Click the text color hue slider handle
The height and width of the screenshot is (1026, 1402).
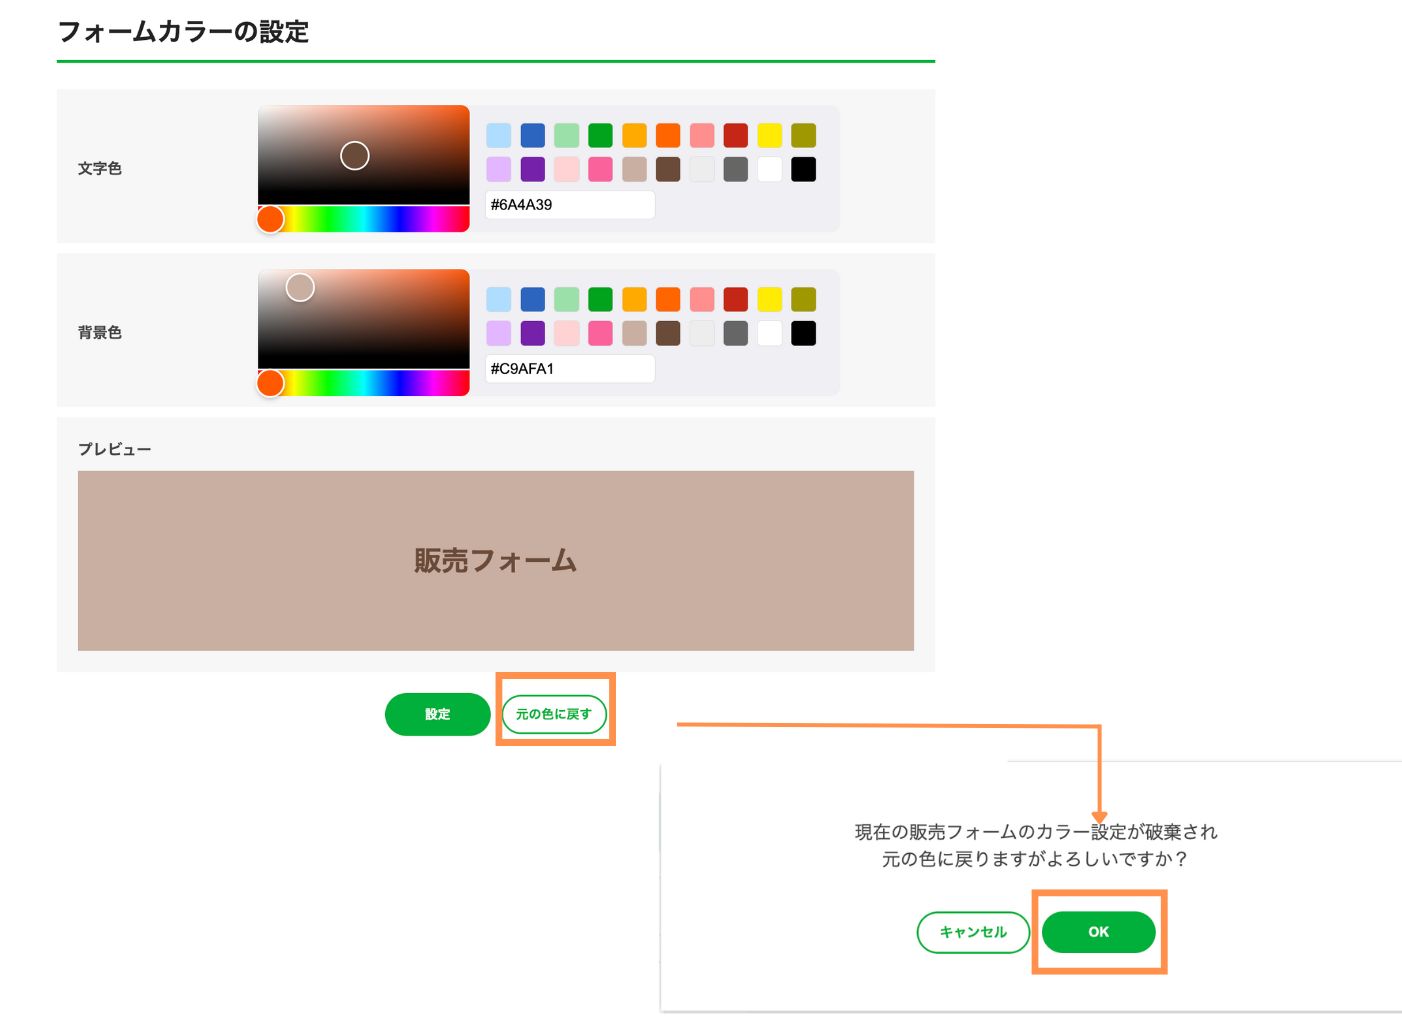pos(271,219)
